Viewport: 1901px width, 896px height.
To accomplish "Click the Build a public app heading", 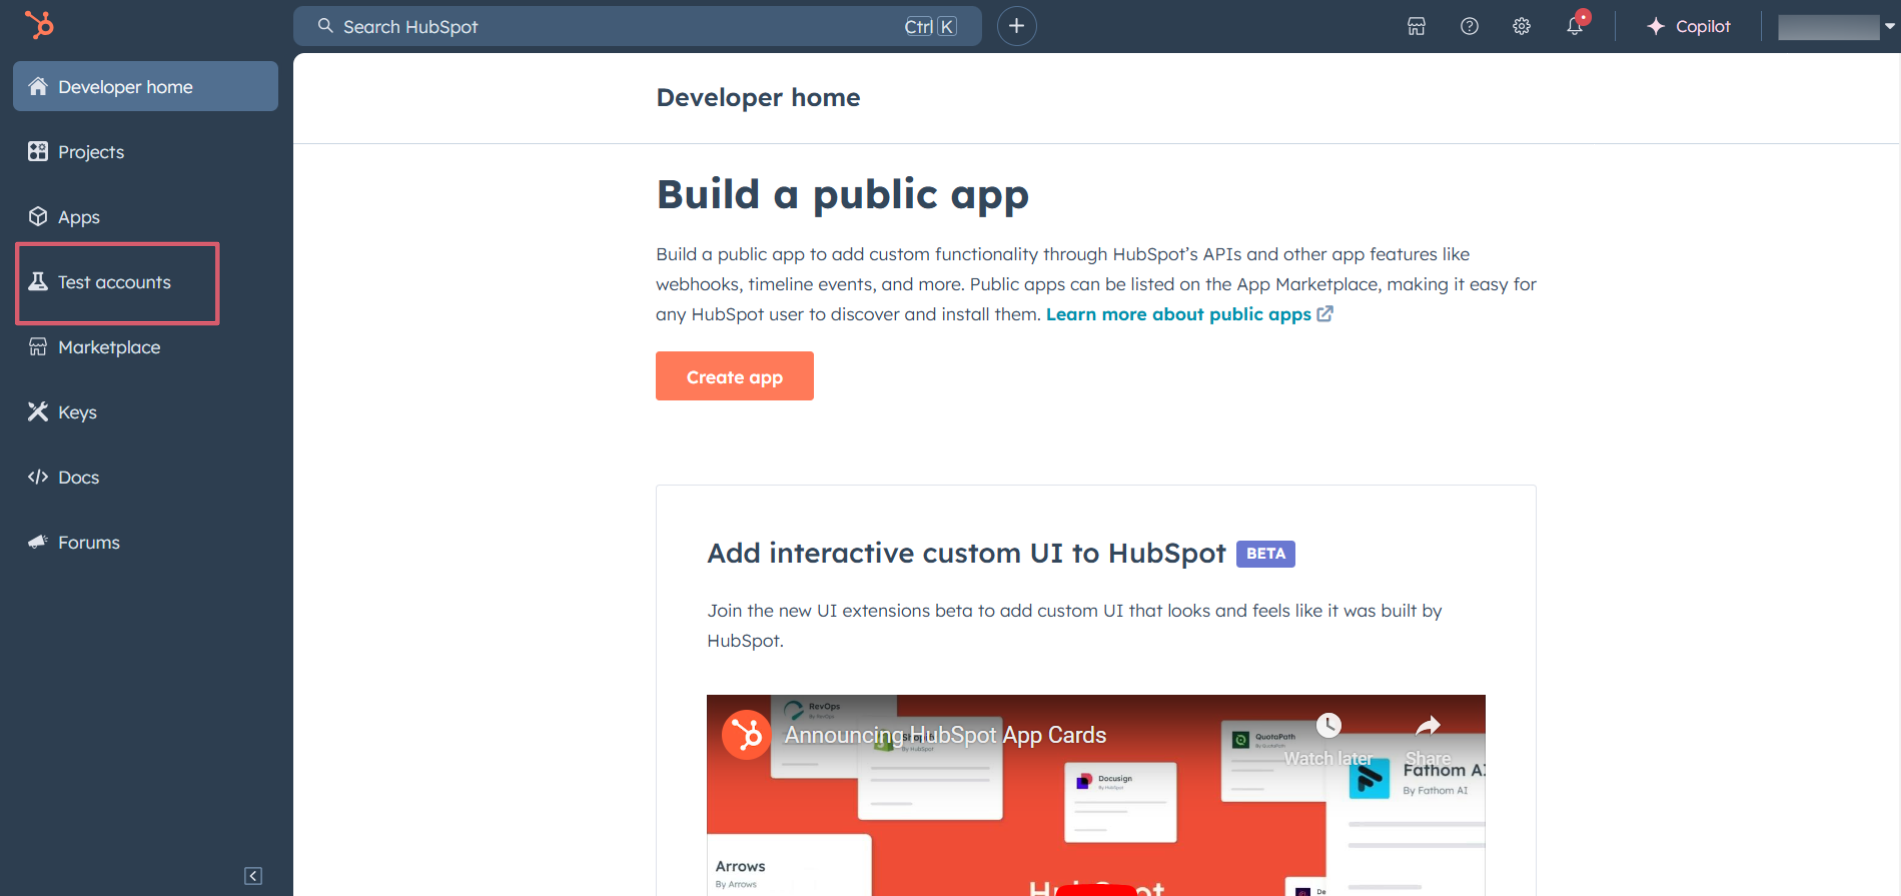I will click(842, 194).
